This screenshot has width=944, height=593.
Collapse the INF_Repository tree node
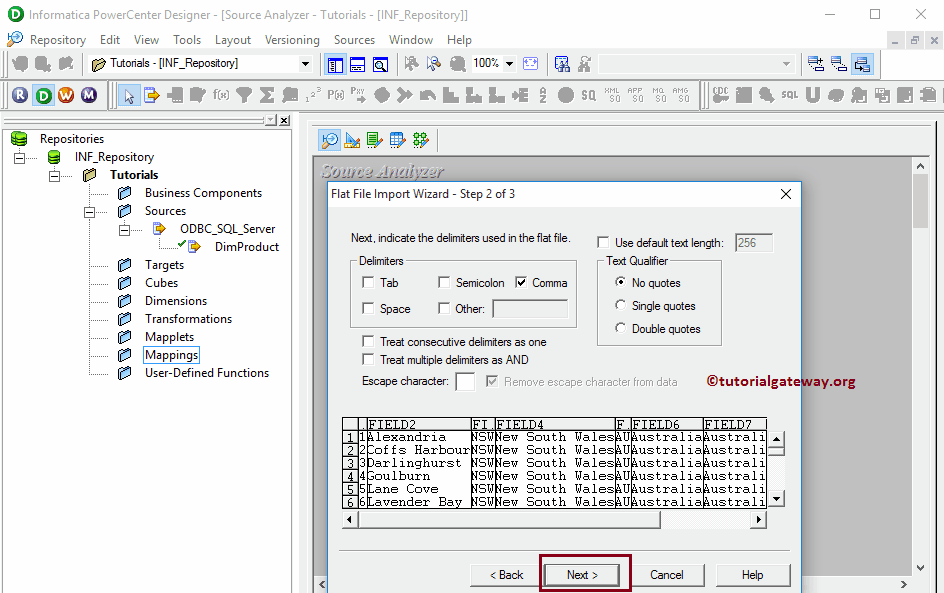[20, 158]
